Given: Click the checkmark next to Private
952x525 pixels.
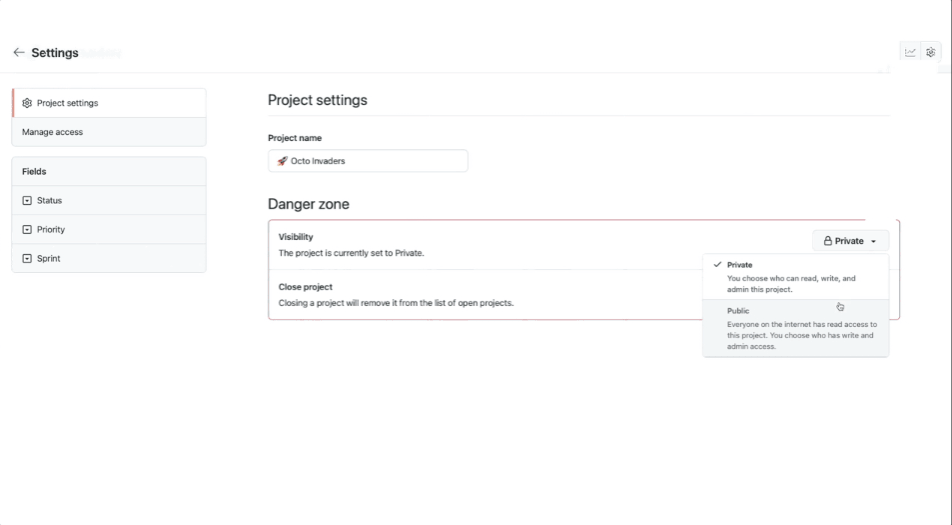Looking at the screenshot, I should coord(717,265).
